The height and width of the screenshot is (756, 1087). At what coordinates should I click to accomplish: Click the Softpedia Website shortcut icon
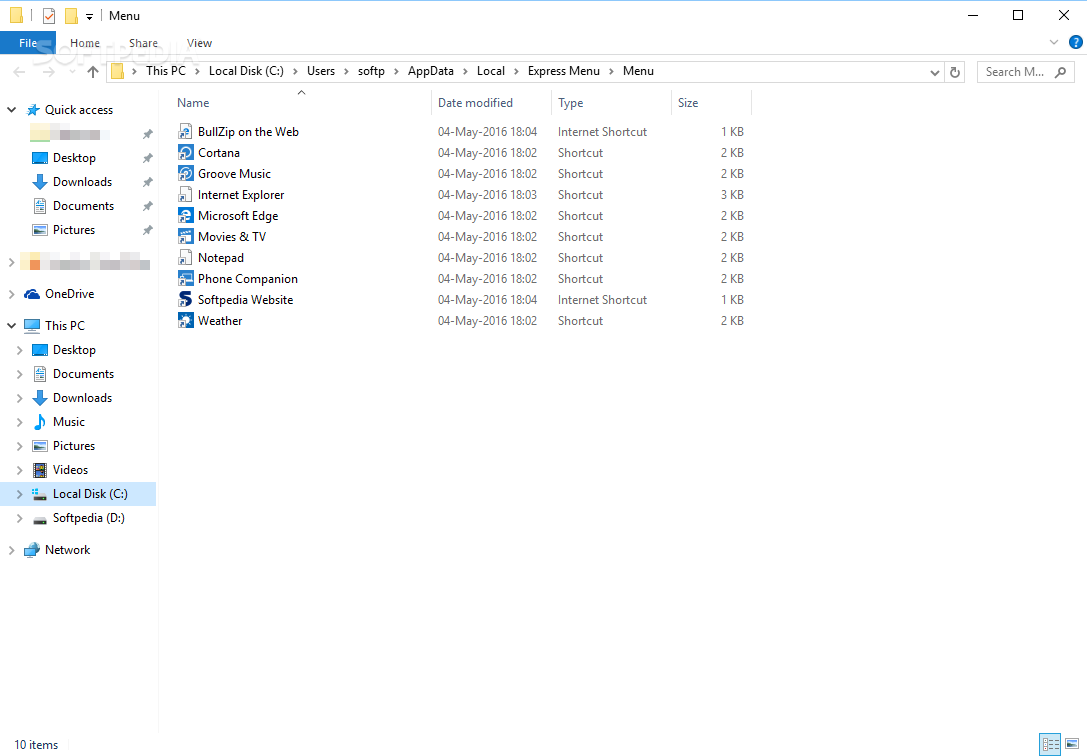pyautogui.click(x=185, y=300)
